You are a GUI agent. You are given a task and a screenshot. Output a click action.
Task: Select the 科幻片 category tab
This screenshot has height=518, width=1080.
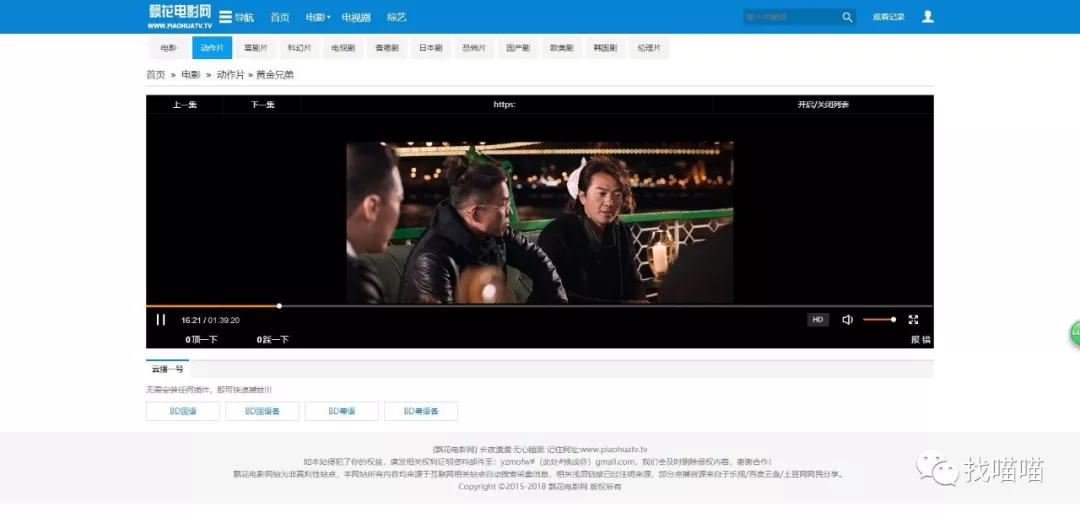click(x=300, y=48)
